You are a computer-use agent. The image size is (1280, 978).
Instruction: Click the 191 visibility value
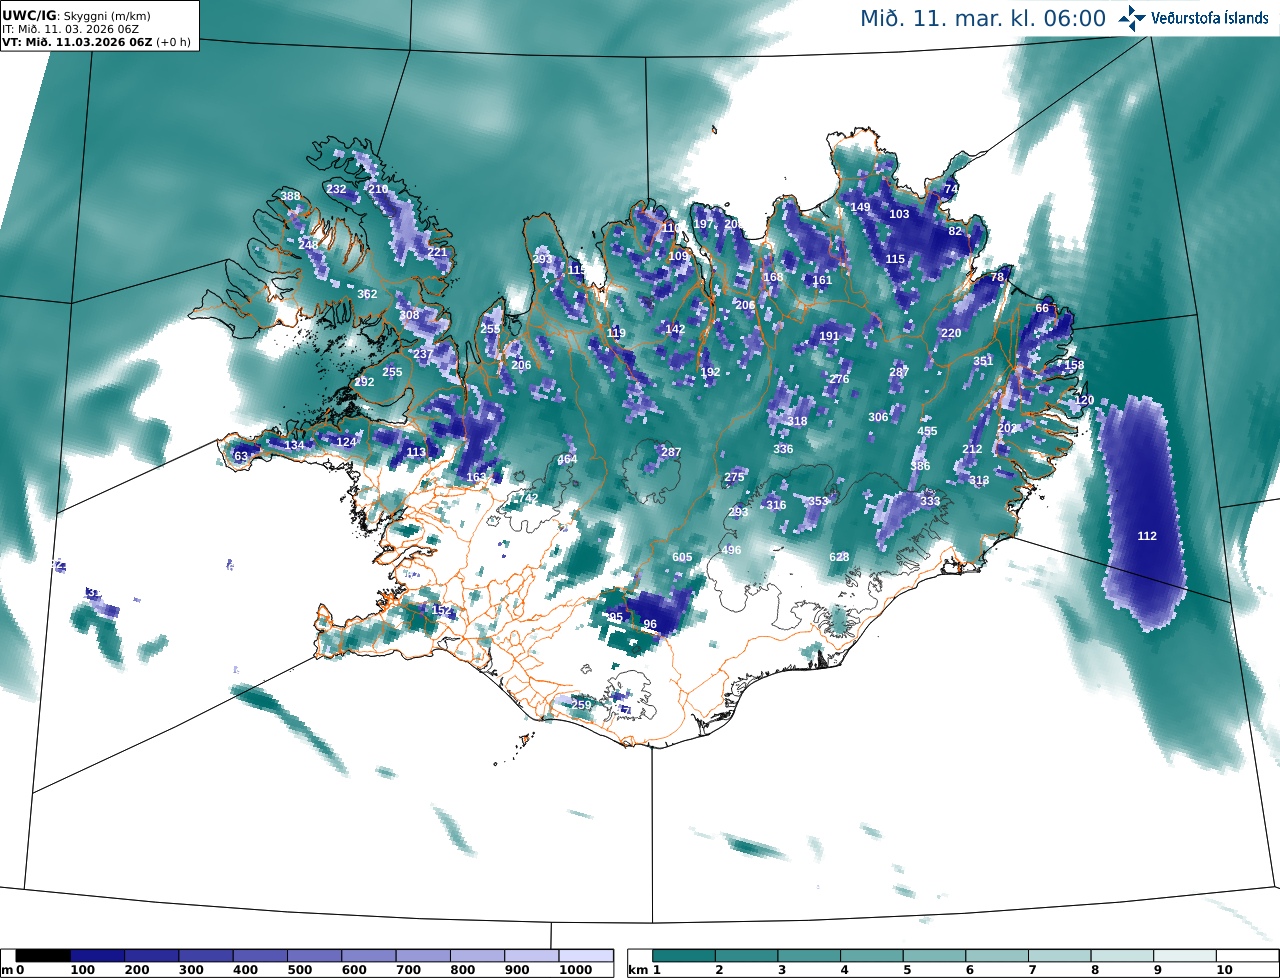click(x=829, y=336)
